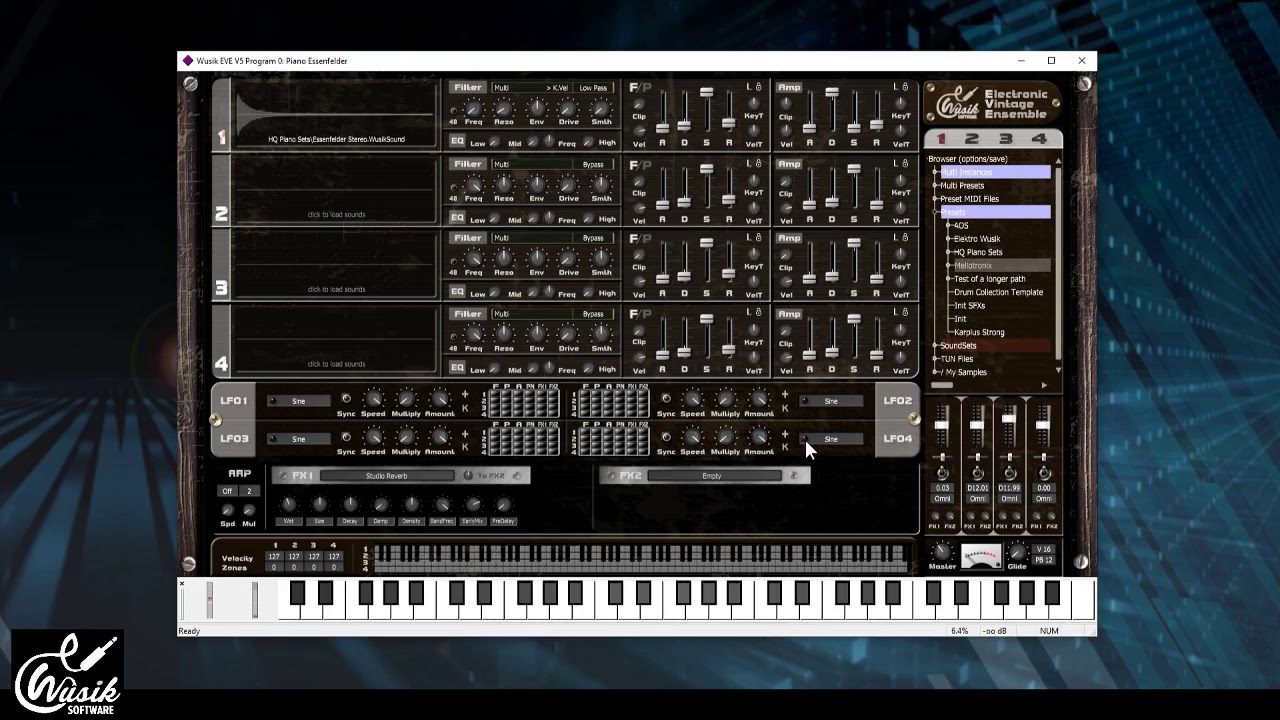Screen dimensions: 1280x720
Task: Adjust the LFO4 Amount knob
Action: pos(758,437)
